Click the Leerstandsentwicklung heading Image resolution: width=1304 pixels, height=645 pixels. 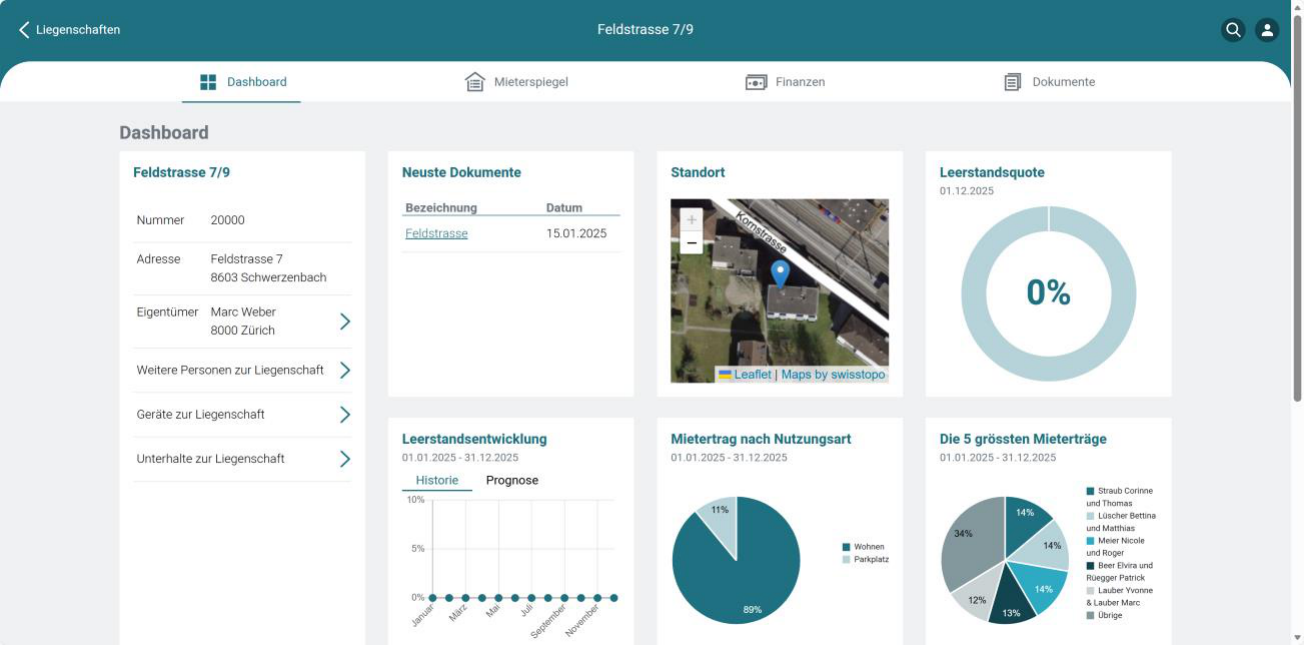click(x=474, y=439)
